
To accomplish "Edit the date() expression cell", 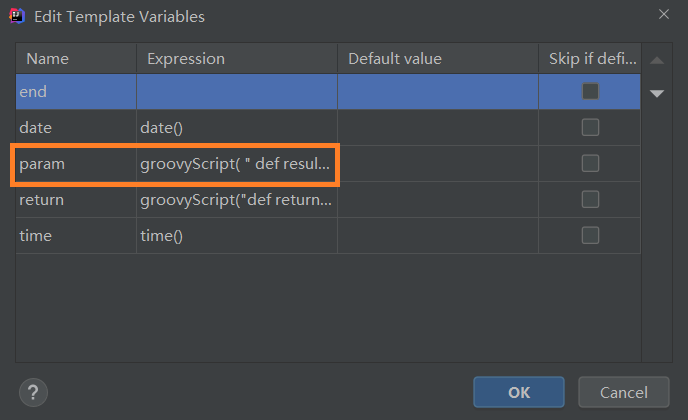I will pos(237,128).
